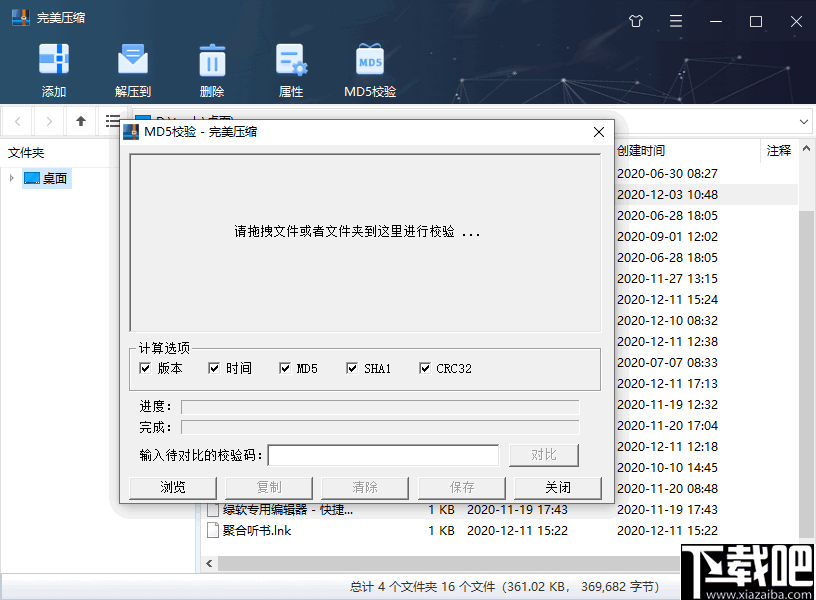The width and height of the screenshot is (816, 600).
Task: Switch the list view mode icon
Action: coord(112,121)
